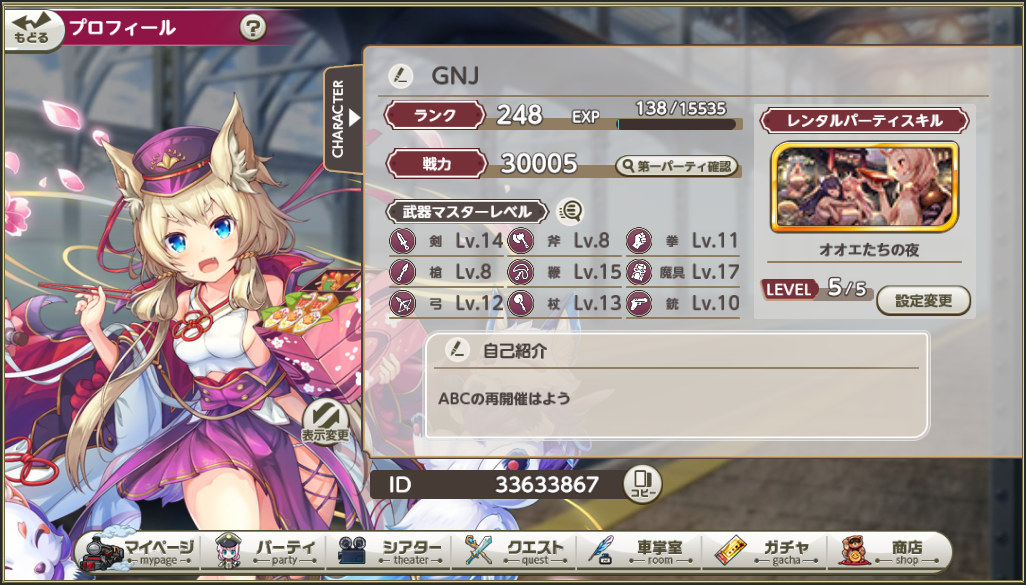Edit player name pencil icon beside GNJ
This screenshot has width=1026, height=585.
pos(400,76)
